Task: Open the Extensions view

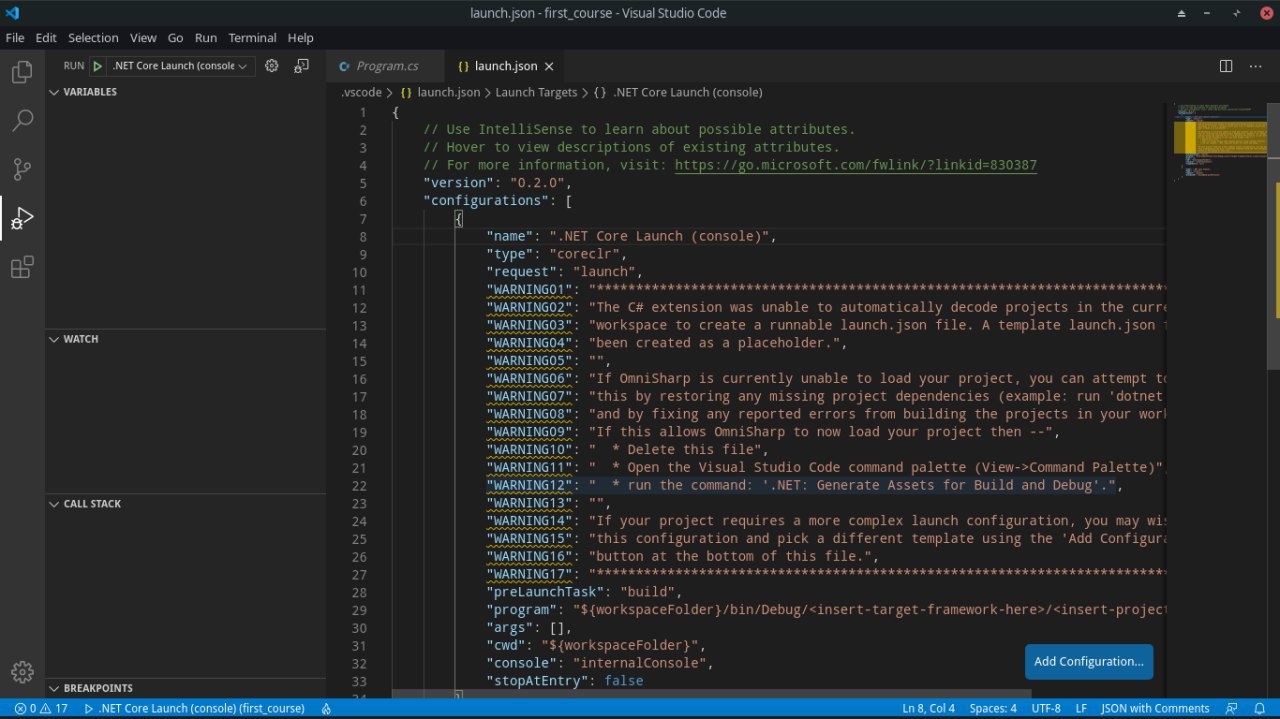Action: (x=22, y=267)
